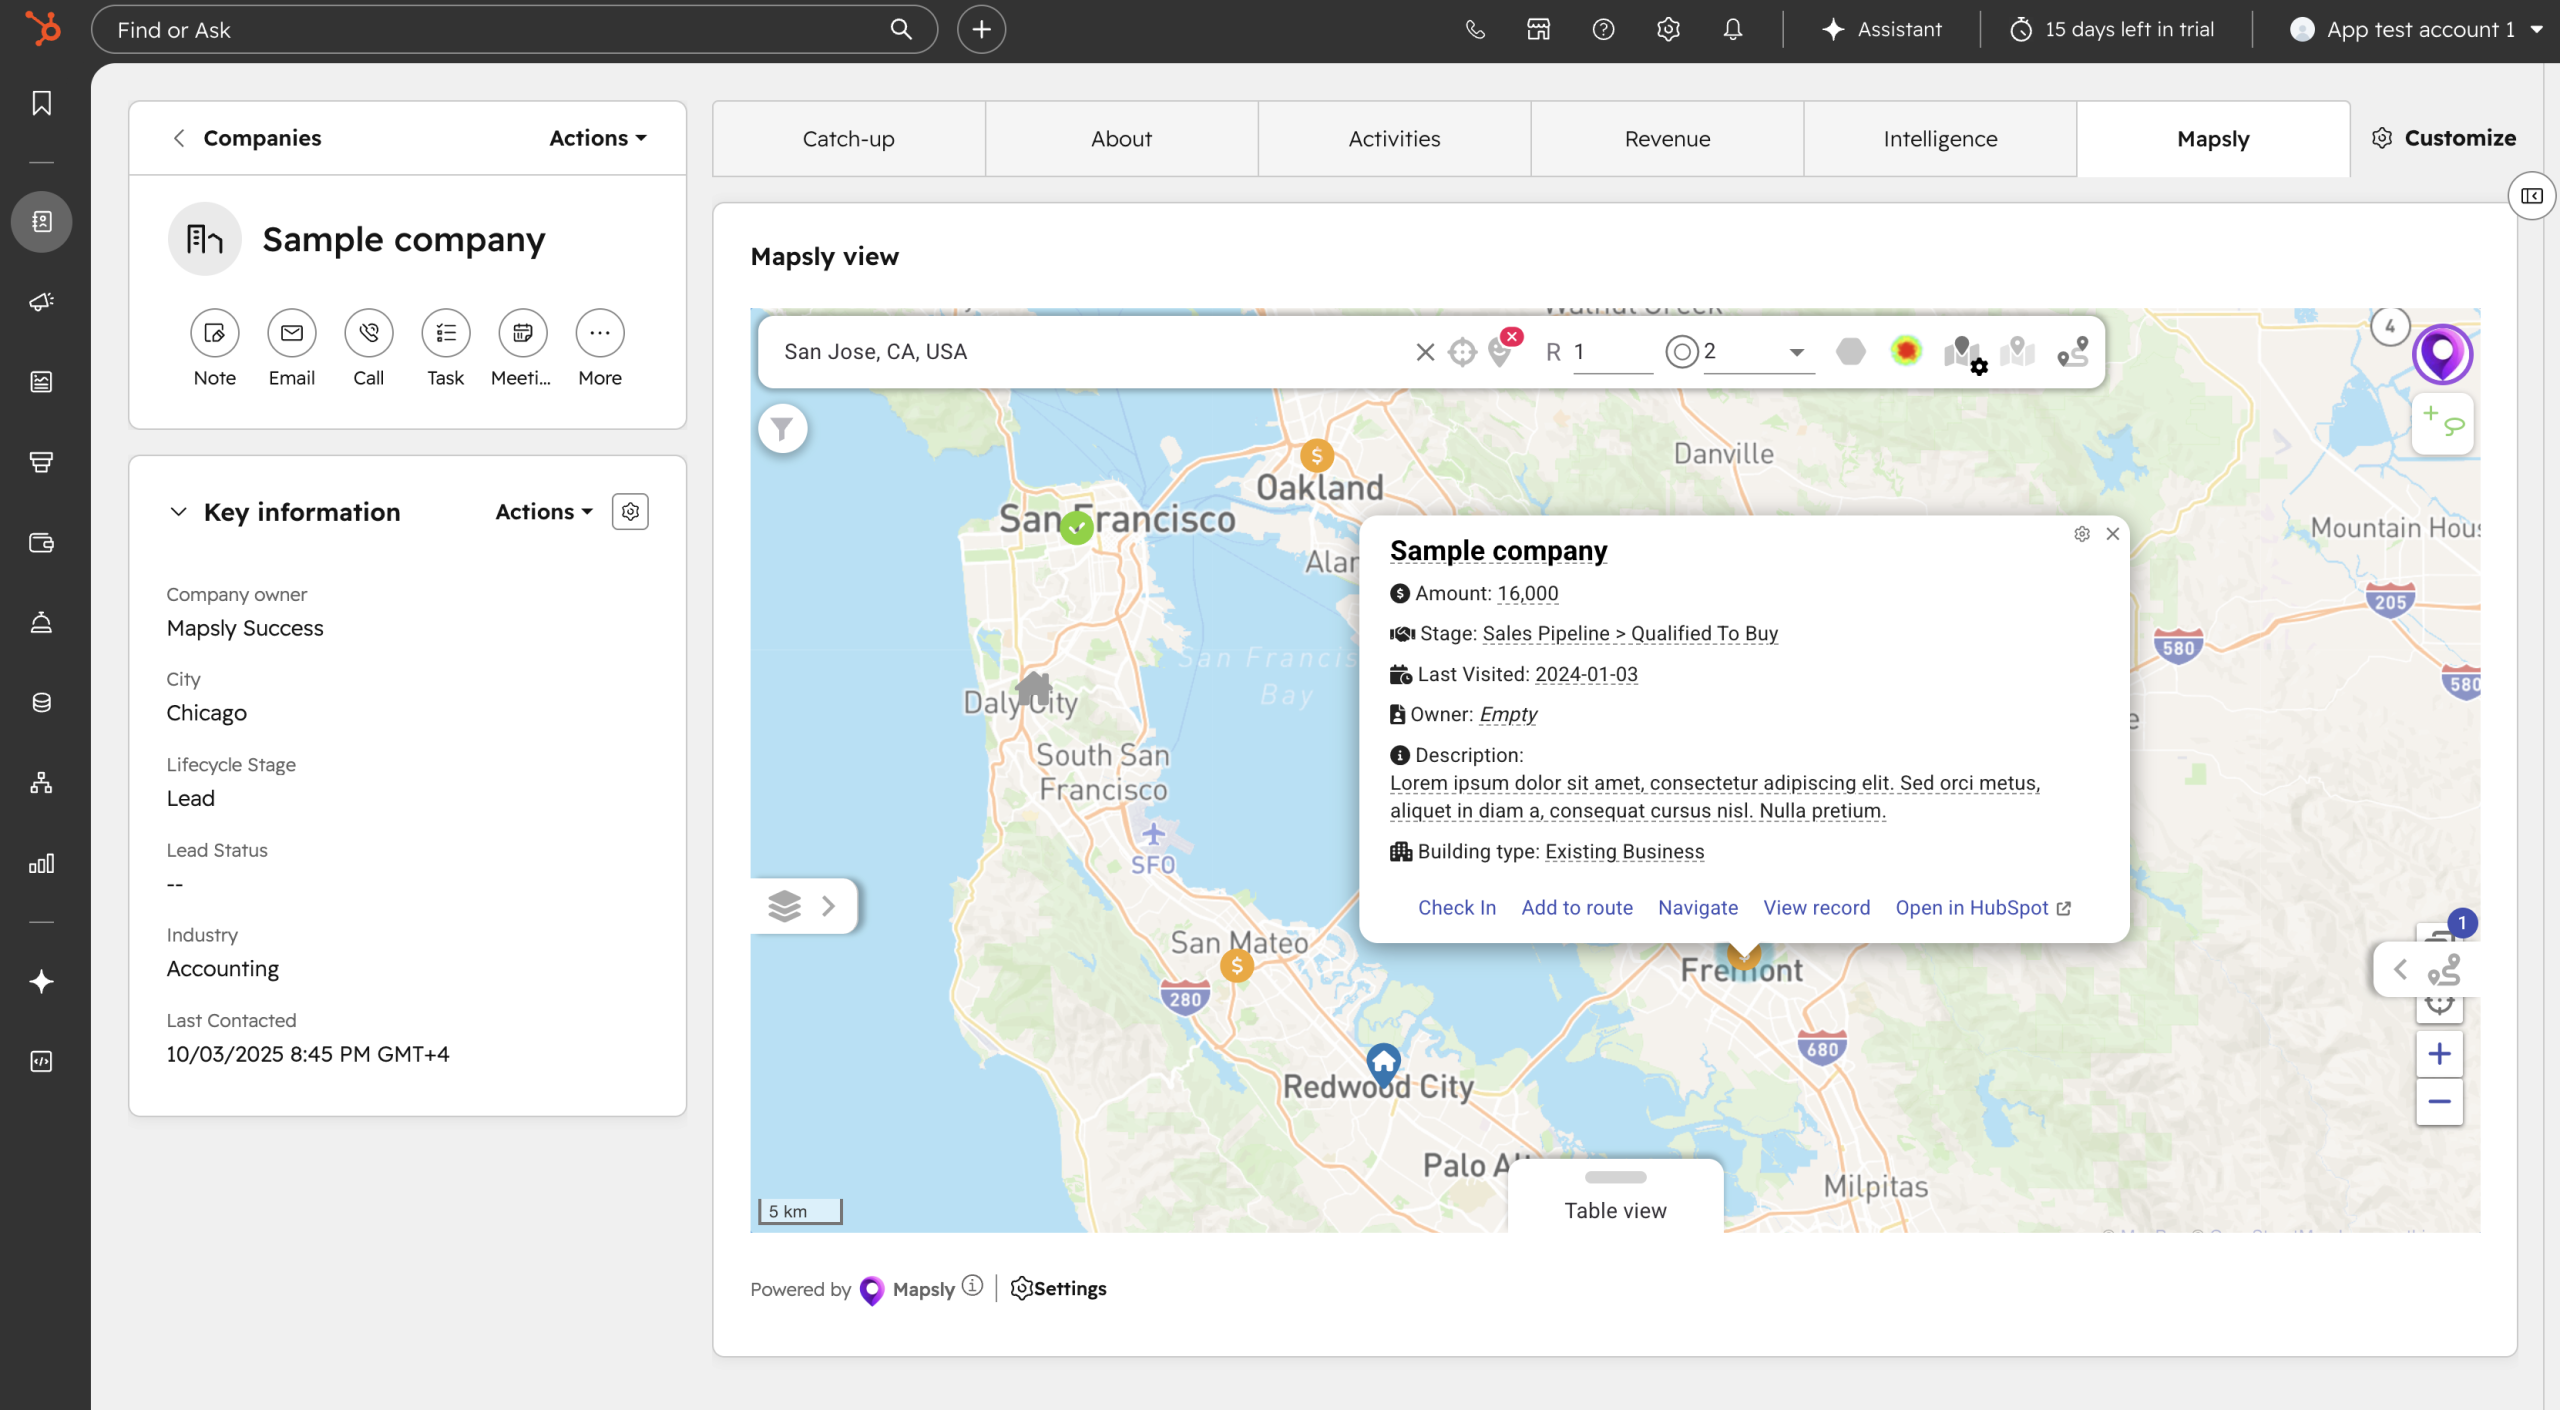
Task: Open the Marketing megaphone sidebar icon
Action: [x=41, y=301]
